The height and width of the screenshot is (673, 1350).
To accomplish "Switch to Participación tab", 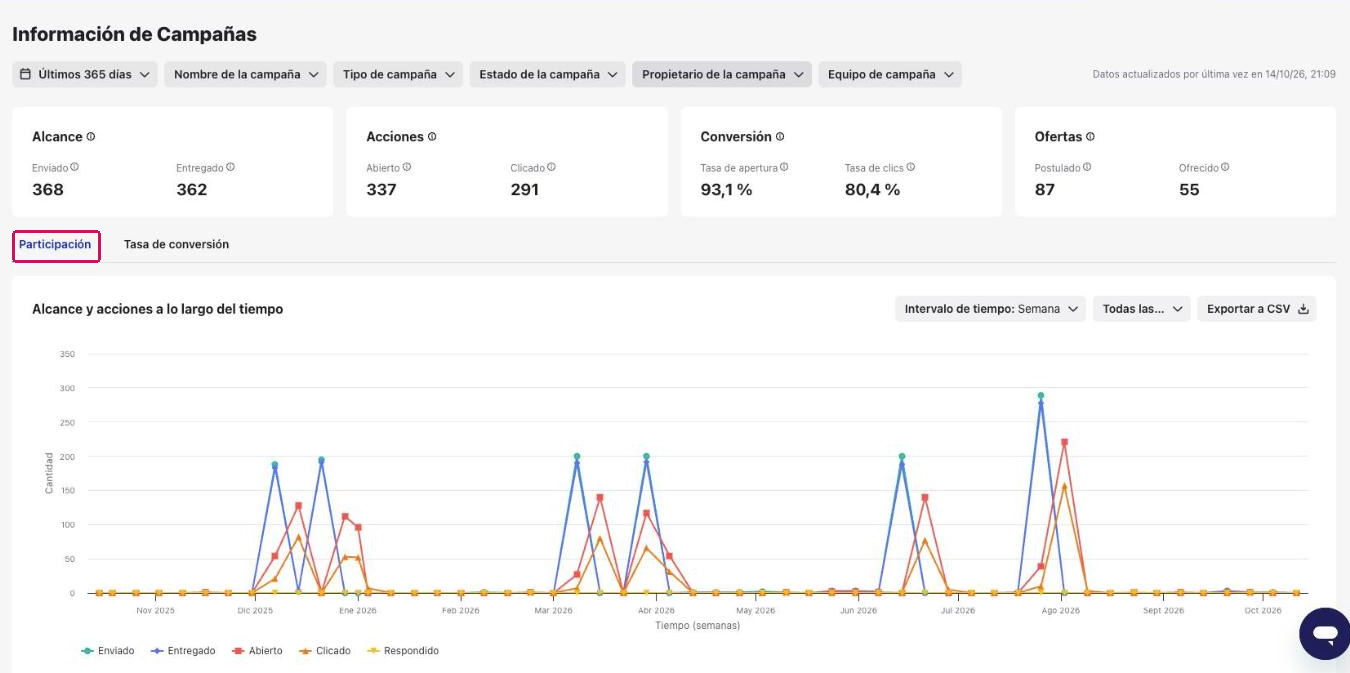I will pyautogui.click(x=55, y=245).
